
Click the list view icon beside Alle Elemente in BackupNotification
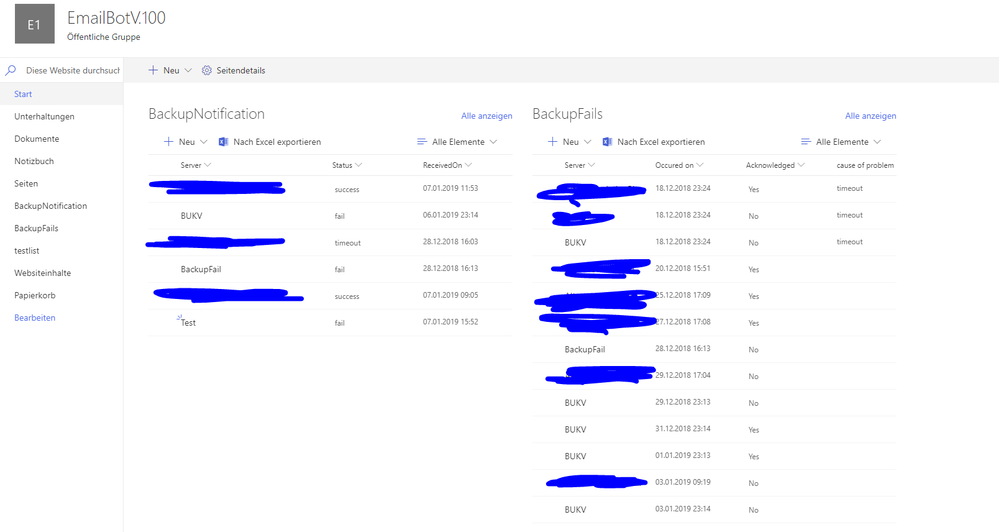pyautogui.click(x=422, y=141)
